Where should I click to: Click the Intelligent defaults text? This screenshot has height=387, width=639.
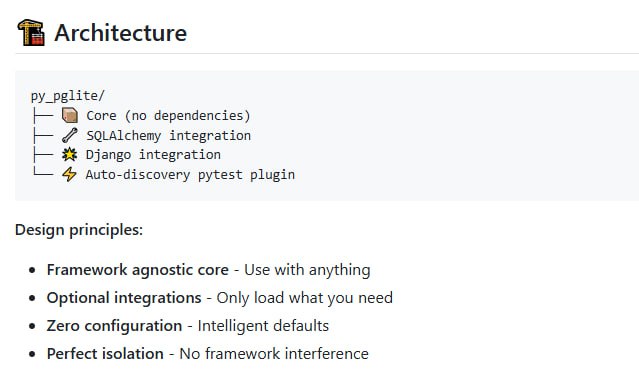[263, 326]
